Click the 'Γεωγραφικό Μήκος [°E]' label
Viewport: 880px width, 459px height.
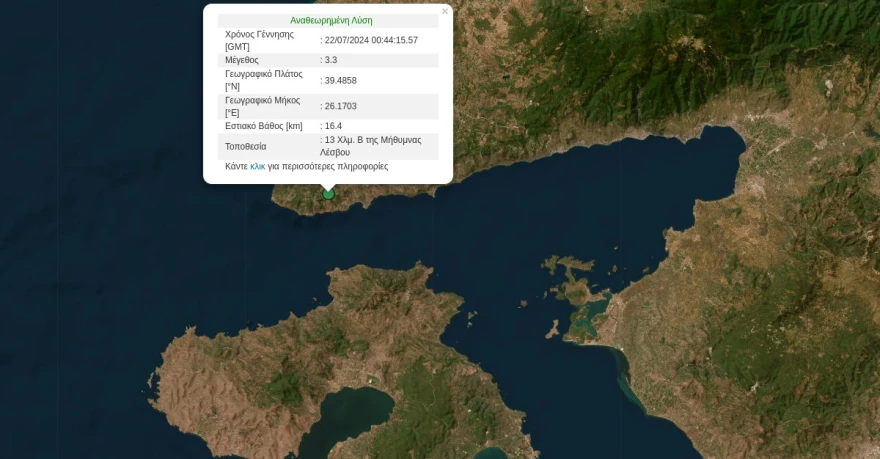pyautogui.click(x=262, y=106)
